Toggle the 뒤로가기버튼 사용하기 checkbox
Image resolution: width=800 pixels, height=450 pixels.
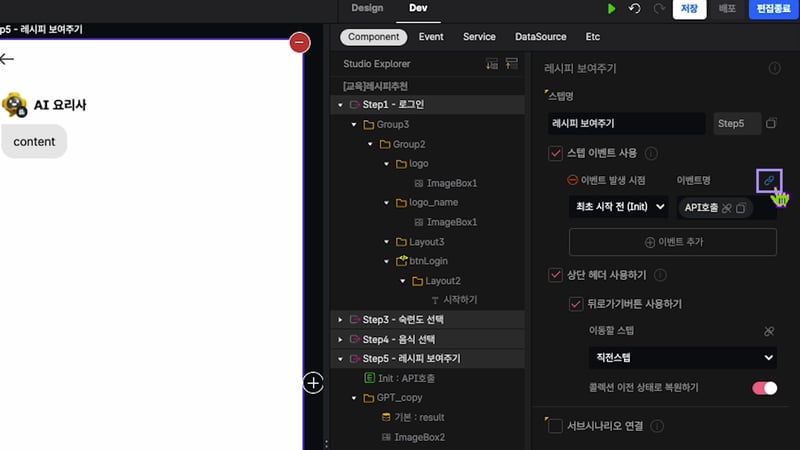575,303
